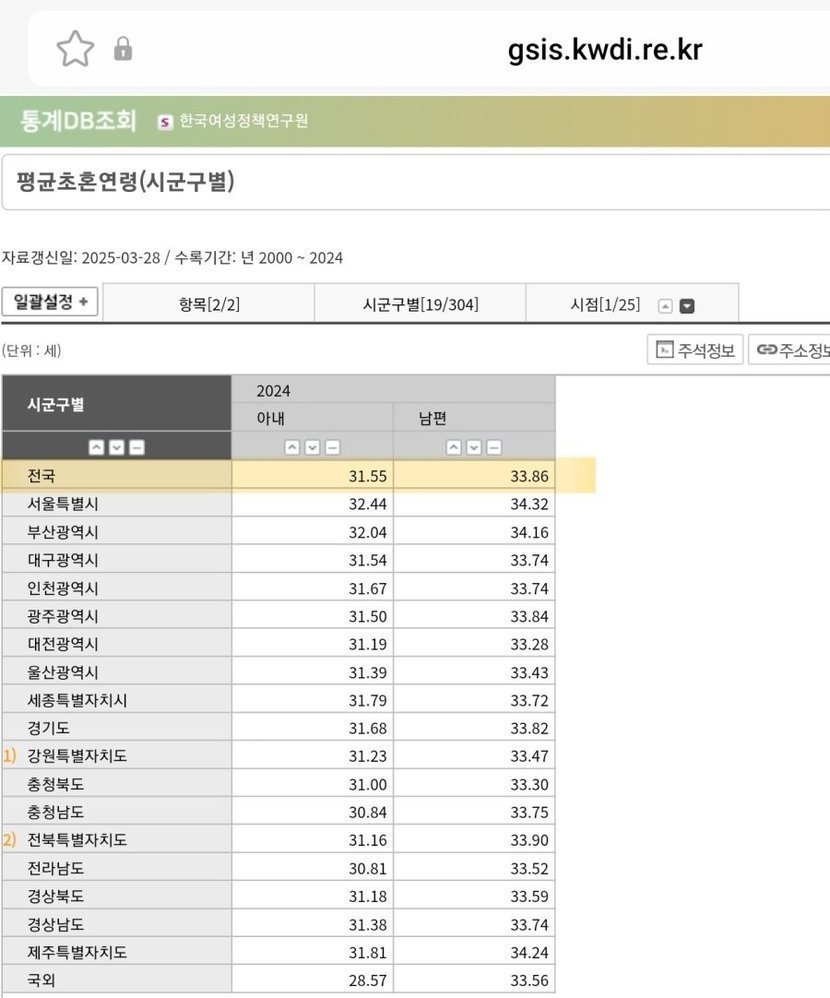Sort 아내 column descending with down arrow
The image size is (830, 998).
tap(313, 447)
